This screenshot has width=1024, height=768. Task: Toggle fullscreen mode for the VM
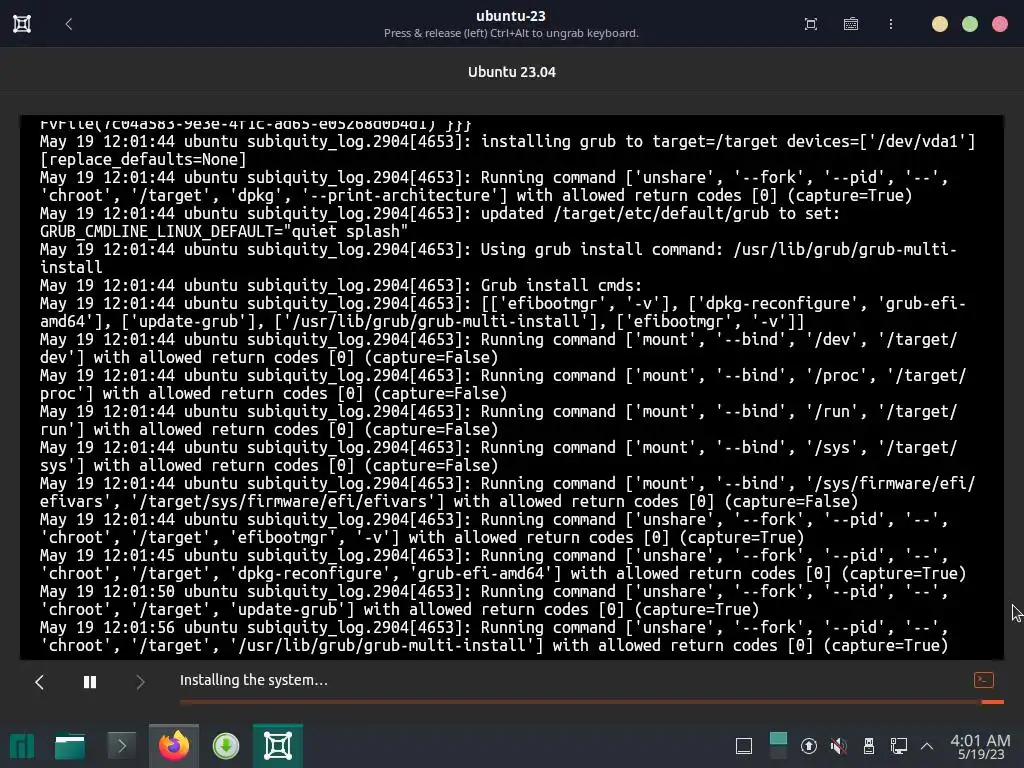[810, 24]
